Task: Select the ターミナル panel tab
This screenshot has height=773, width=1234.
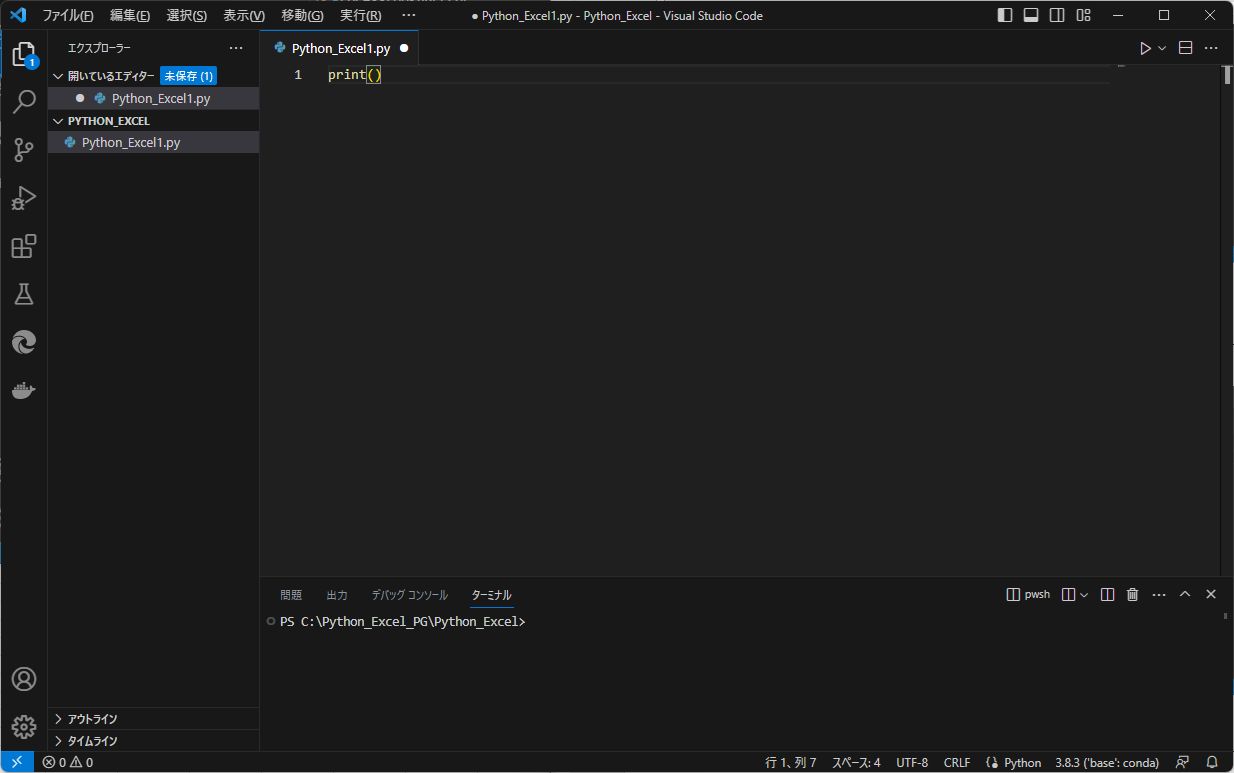Action: [491, 594]
